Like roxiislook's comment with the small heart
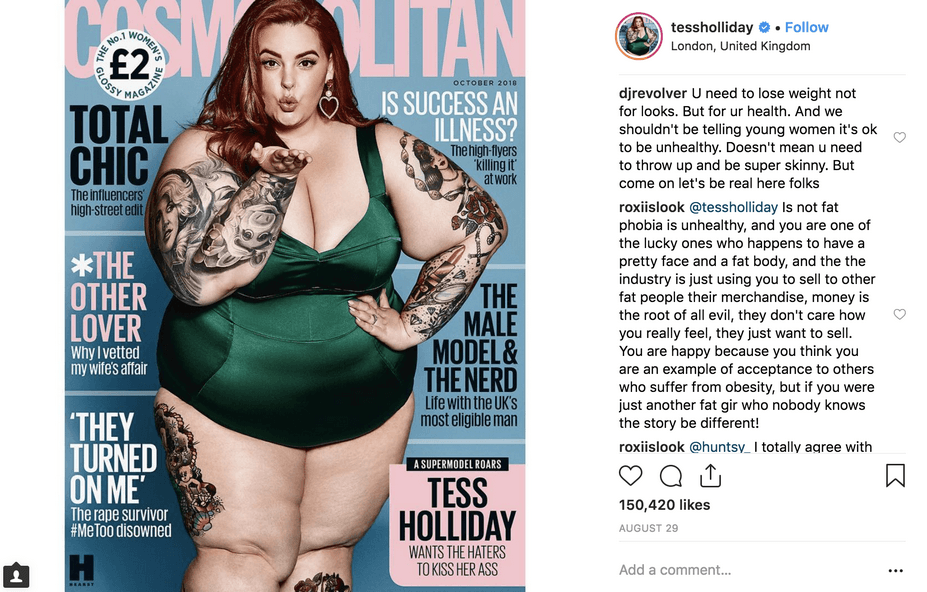Viewport: 927px width, 592px height. click(x=899, y=314)
